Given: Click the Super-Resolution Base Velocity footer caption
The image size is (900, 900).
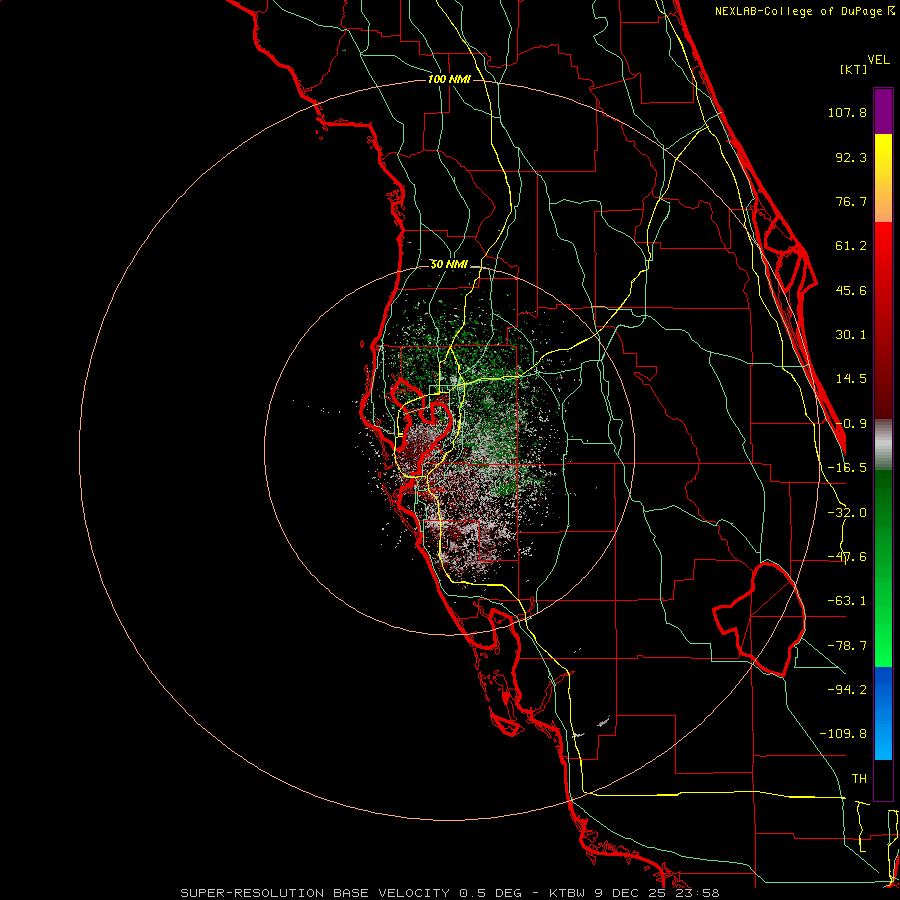Looking at the screenshot, I should (x=449, y=893).
